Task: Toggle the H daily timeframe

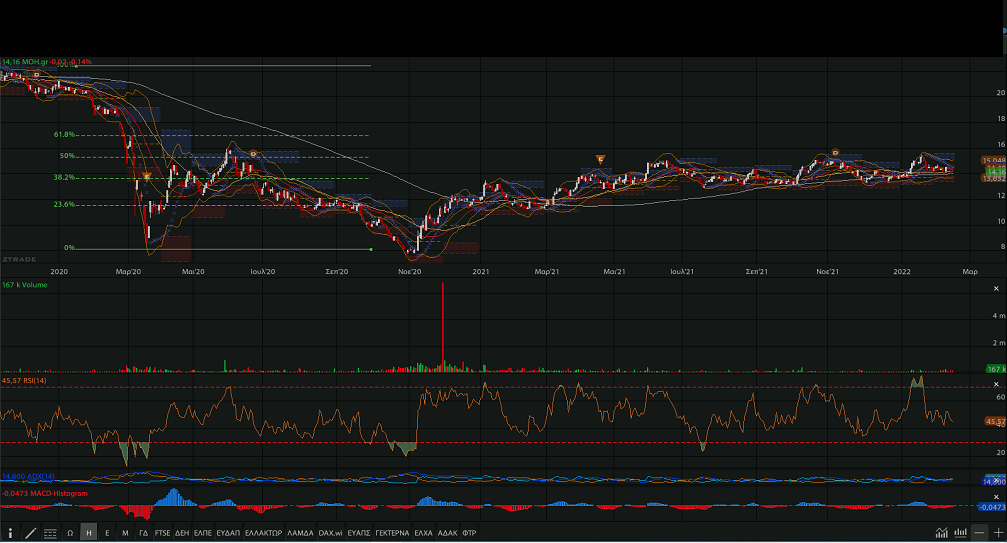Action: point(89,533)
